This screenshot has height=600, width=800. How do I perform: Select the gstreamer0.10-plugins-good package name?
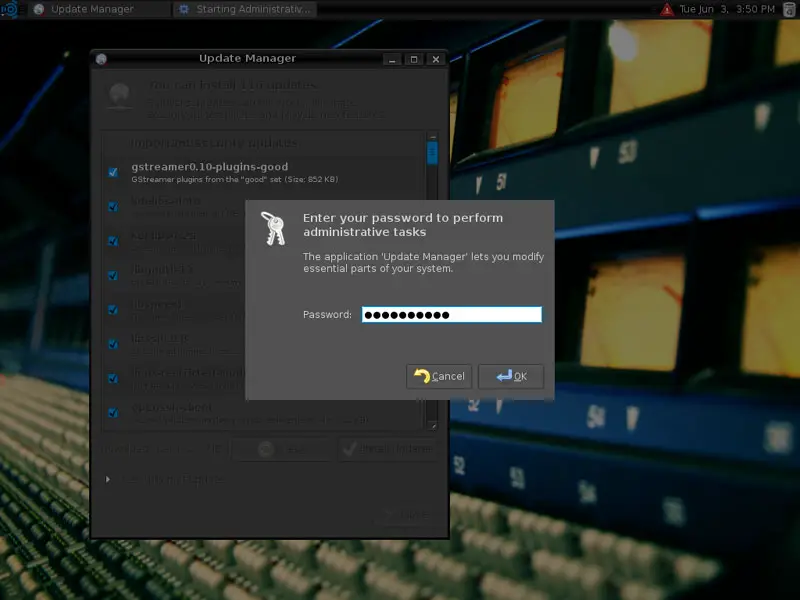pyautogui.click(x=210, y=167)
